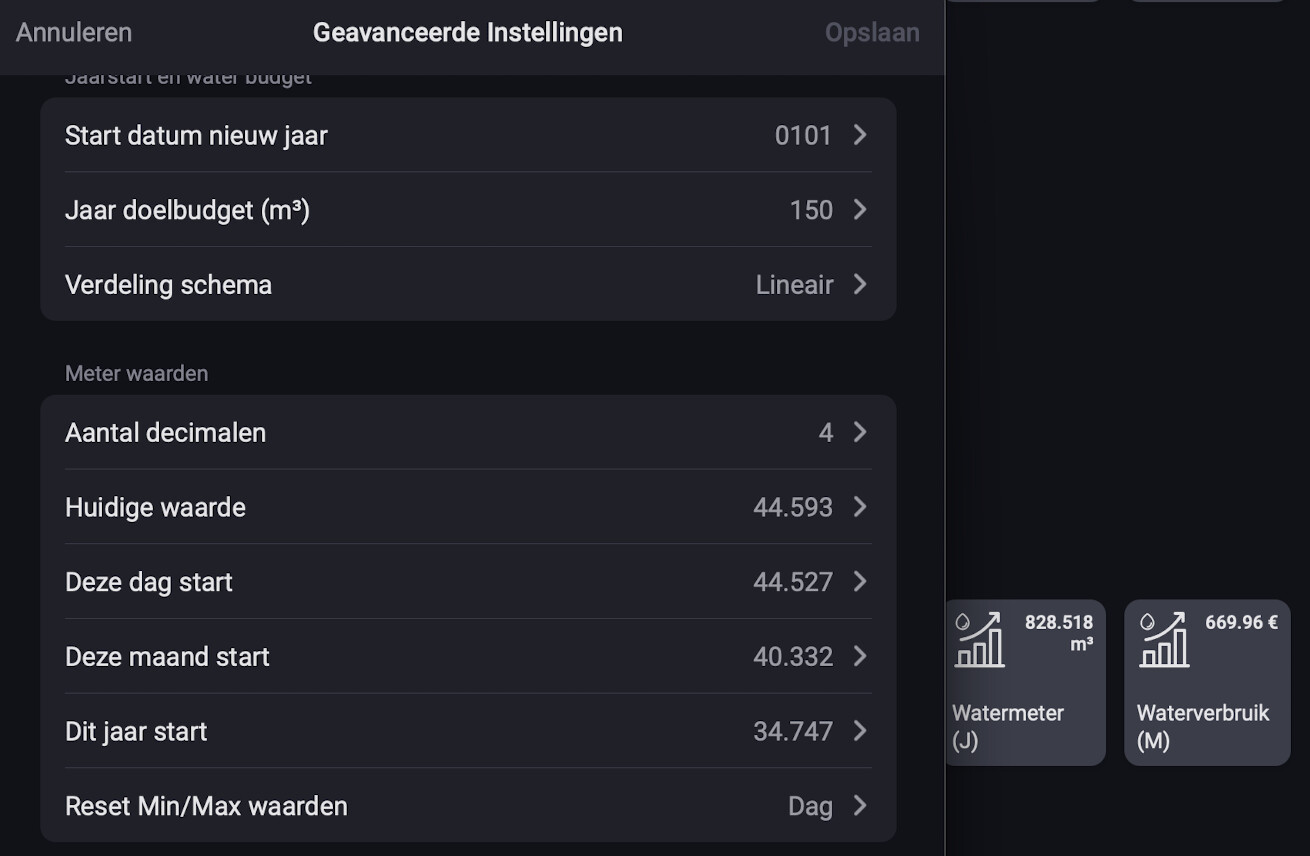Expand the Verdeling schema chevron
The height and width of the screenshot is (856, 1310).
point(860,284)
